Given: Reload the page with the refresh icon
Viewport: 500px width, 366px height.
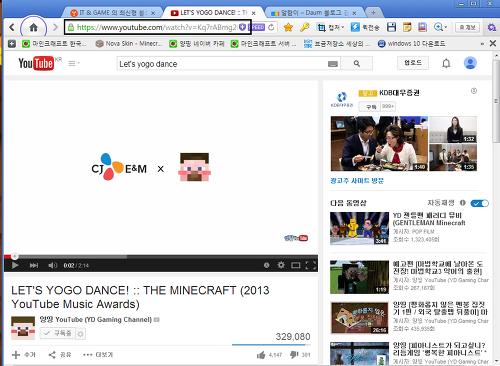Looking at the screenshot, I should coord(271,27).
